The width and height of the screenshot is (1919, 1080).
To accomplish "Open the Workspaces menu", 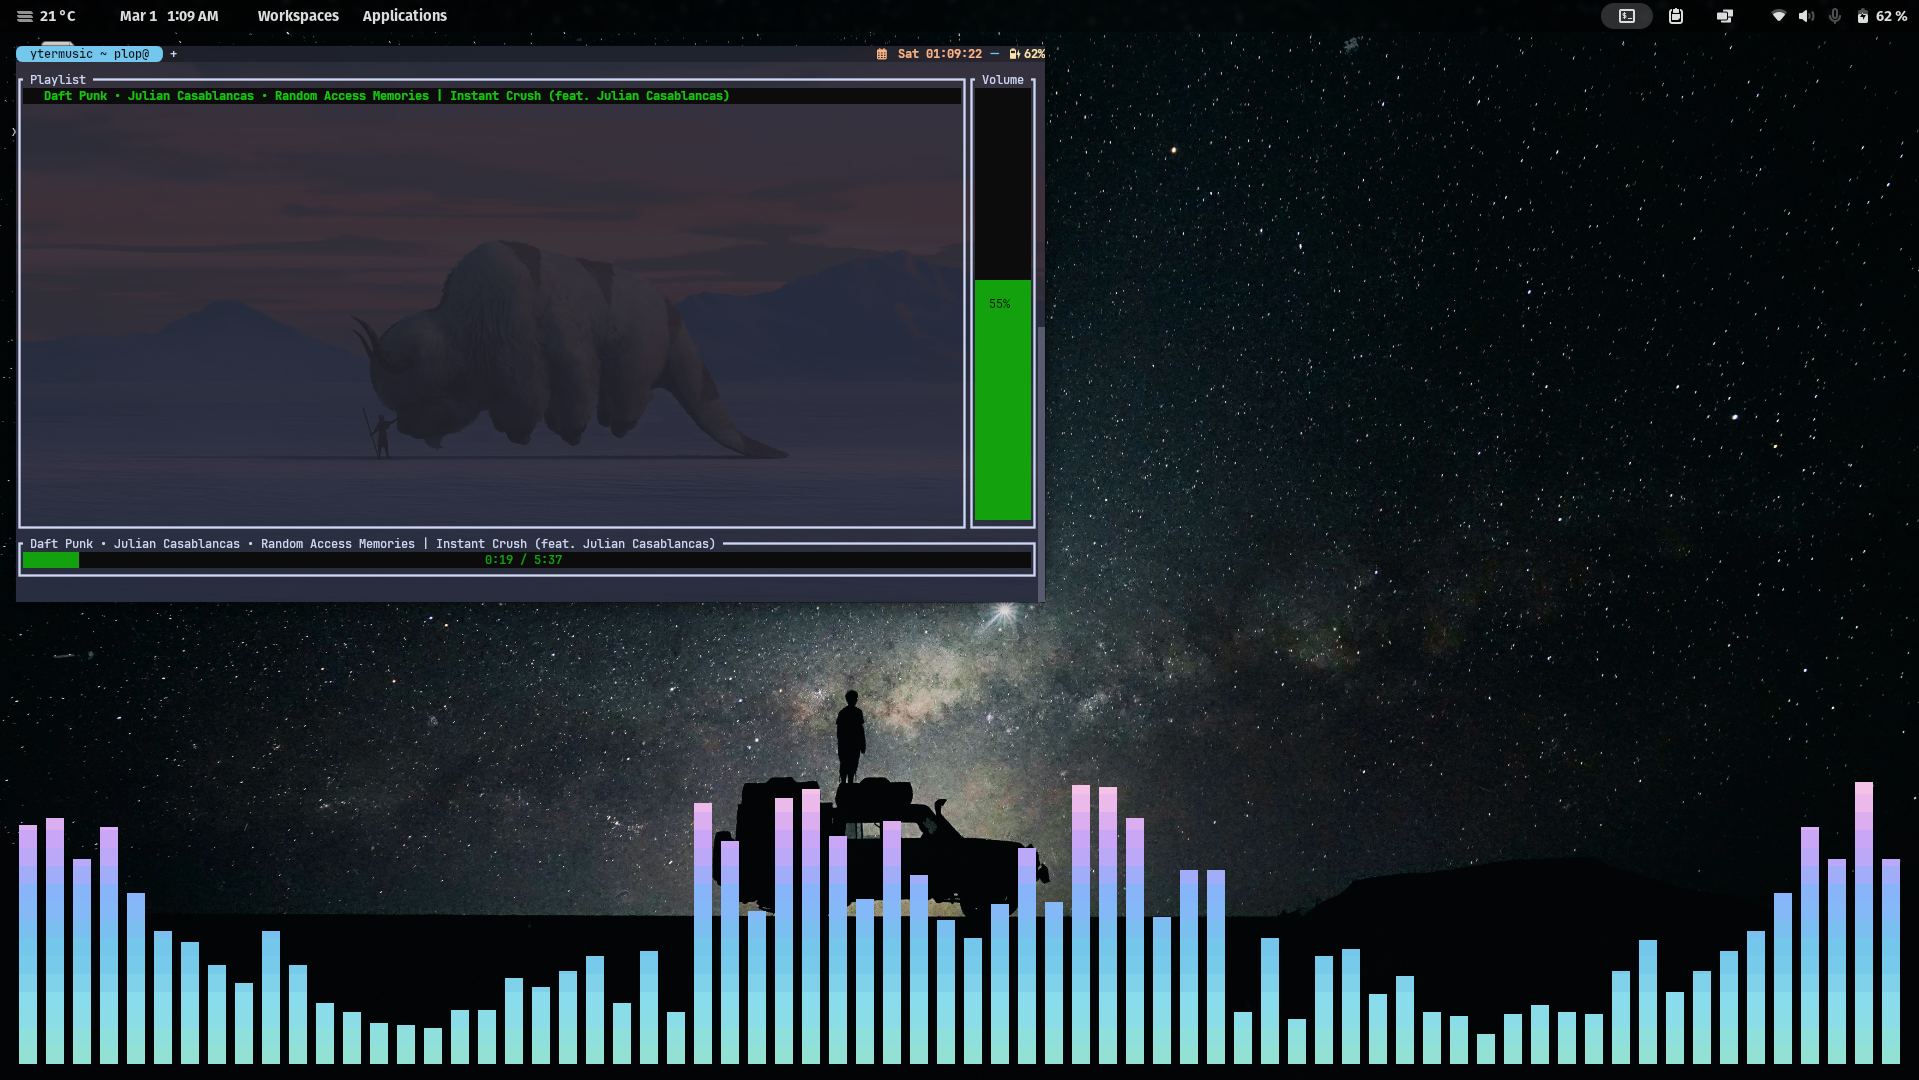I will [x=298, y=16].
